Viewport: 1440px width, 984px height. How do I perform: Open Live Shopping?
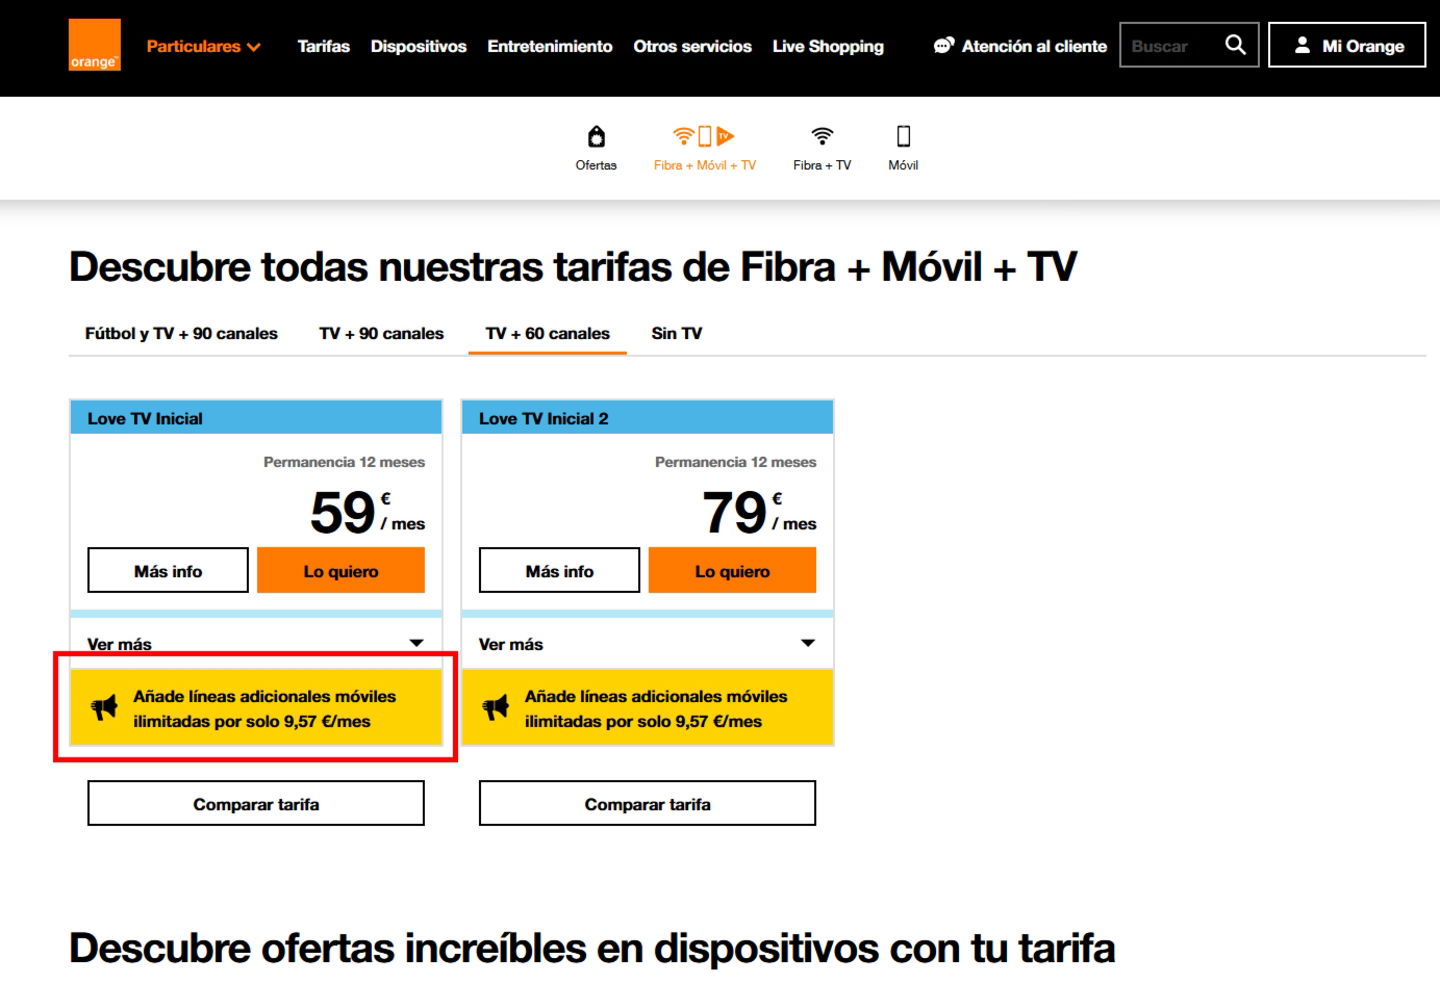point(828,46)
